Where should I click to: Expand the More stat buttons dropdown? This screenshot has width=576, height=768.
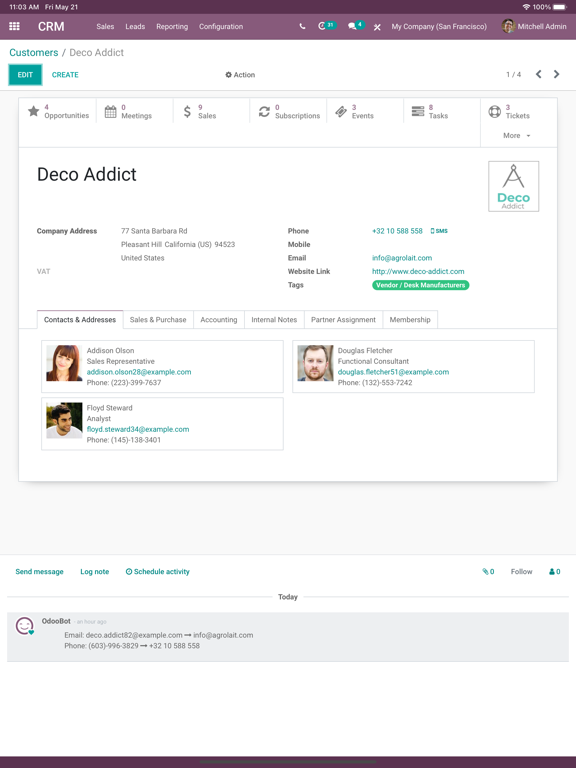point(517,136)
